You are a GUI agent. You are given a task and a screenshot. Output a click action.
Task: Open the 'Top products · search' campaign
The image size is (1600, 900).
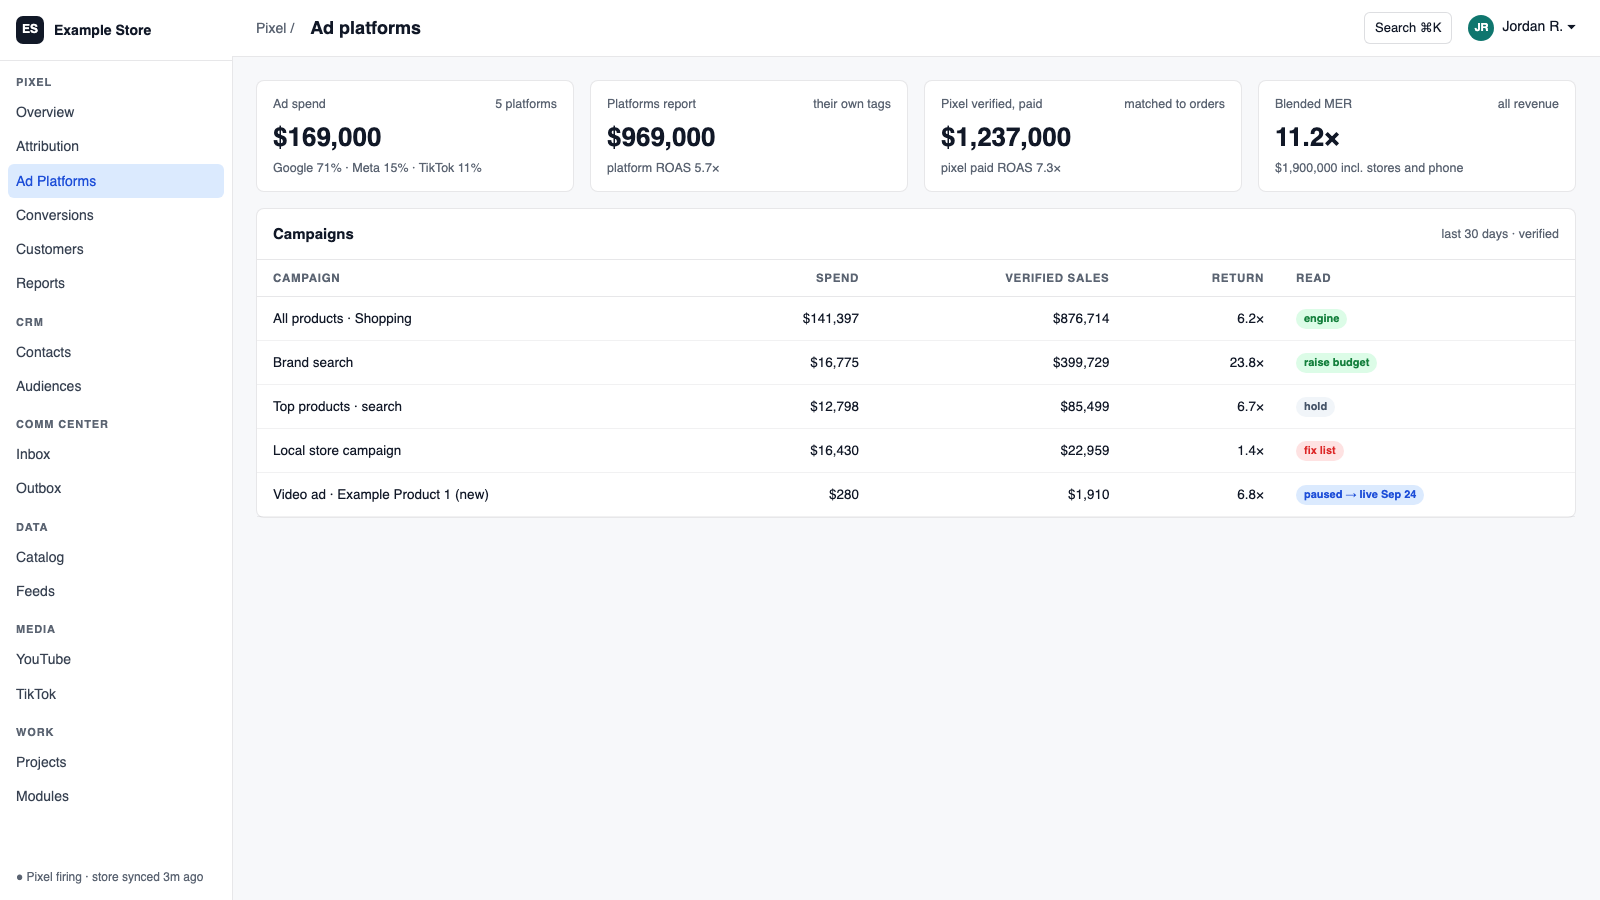pos(916,407)
